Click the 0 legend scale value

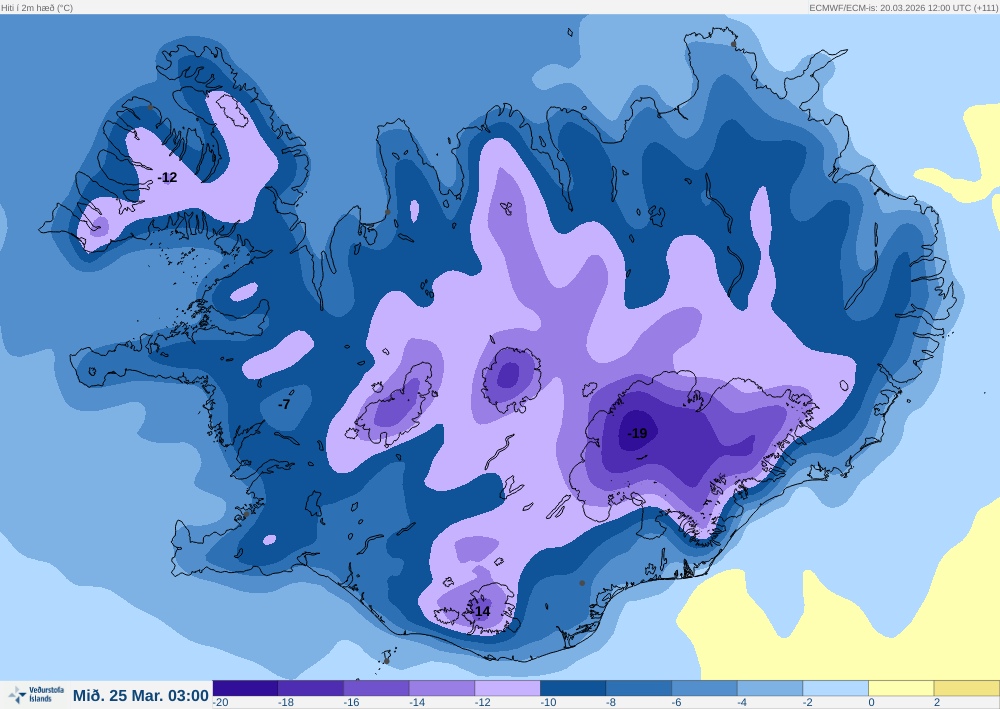click(871, 703)
